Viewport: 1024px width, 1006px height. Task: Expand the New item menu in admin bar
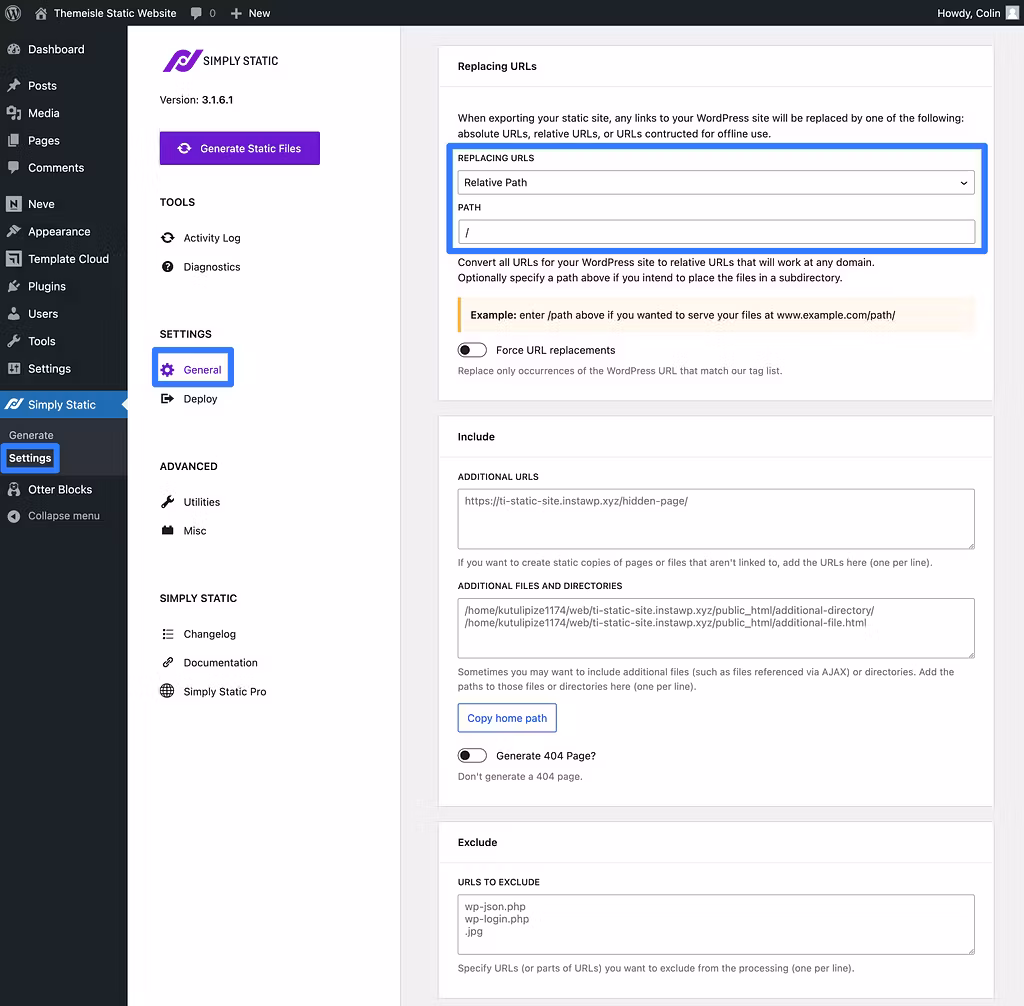pyautogui.click(x=249, y=13)
